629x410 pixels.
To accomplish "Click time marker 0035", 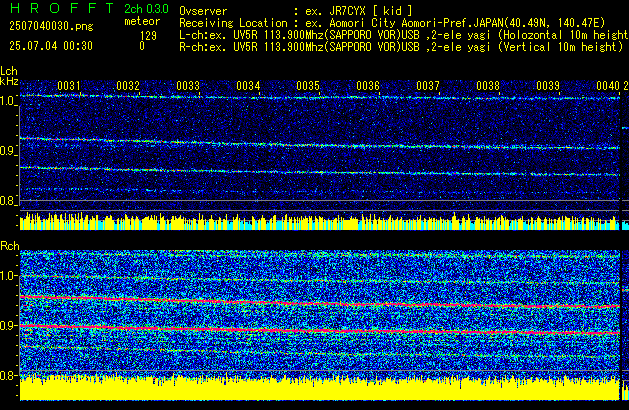I will [308, 86].
